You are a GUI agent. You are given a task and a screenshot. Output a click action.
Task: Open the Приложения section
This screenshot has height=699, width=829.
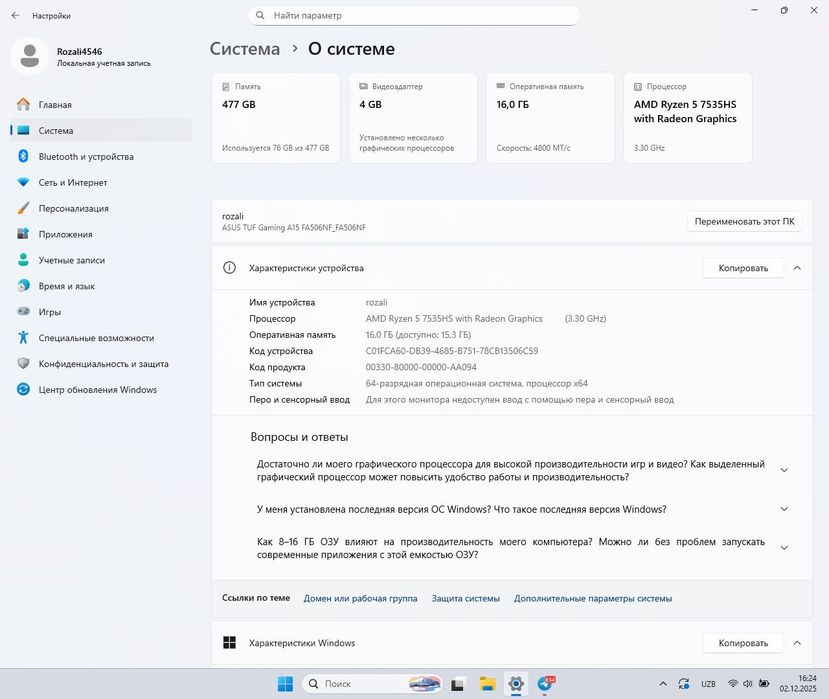100,234
